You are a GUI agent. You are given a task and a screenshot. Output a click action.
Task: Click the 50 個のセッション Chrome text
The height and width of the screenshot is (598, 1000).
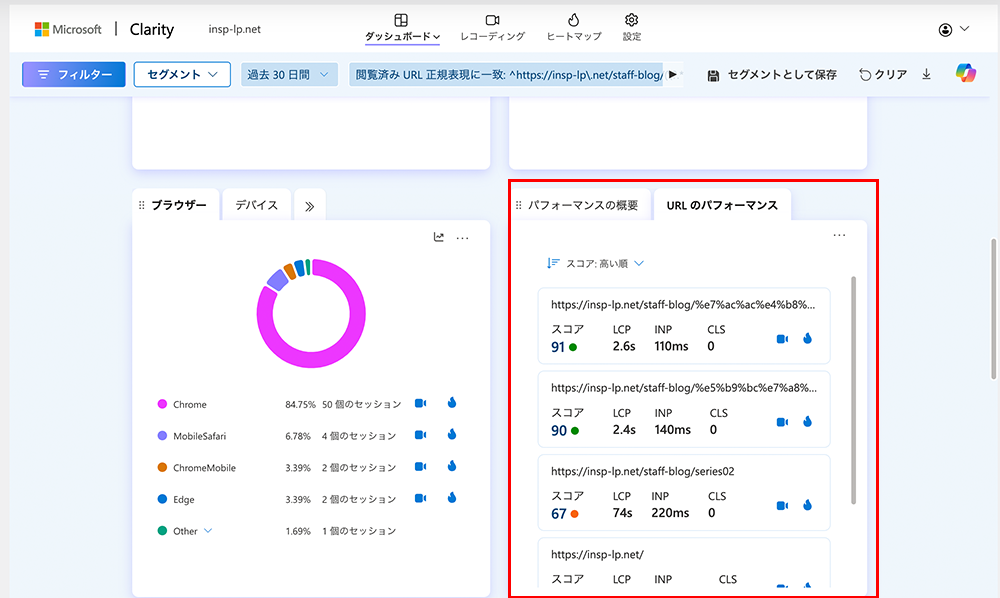click(362, 404)
